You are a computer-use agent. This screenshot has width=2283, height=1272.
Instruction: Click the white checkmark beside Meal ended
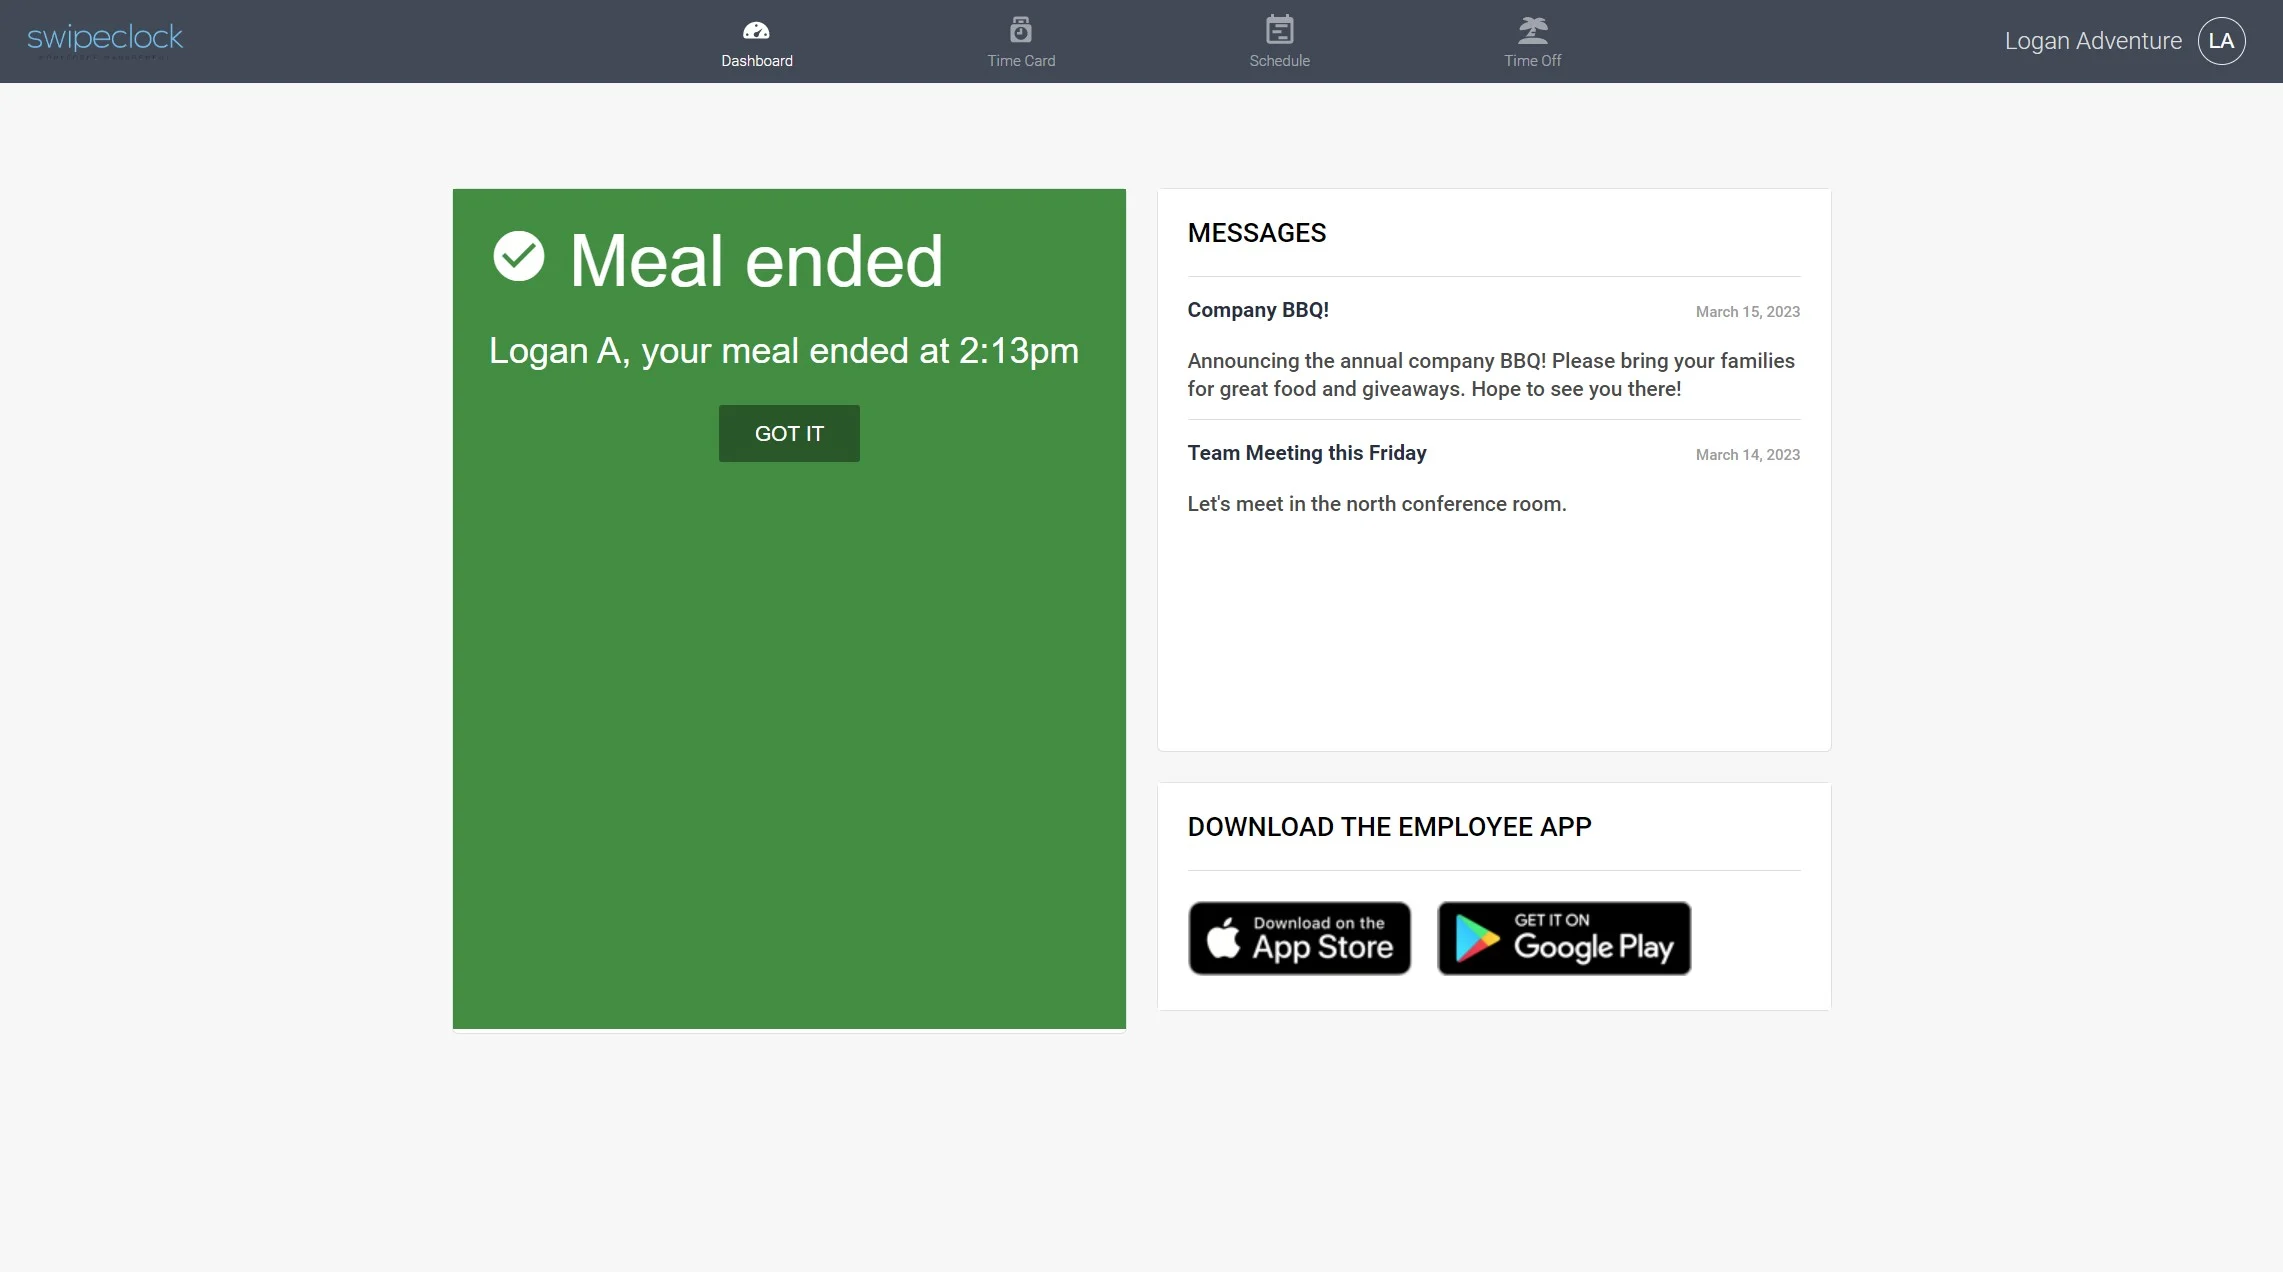pyautogui.click(x=518, y=256)
